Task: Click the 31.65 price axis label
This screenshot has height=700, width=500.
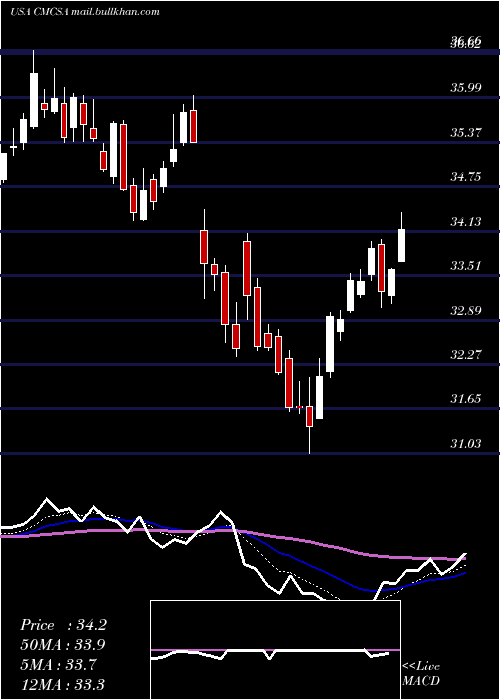Action: [466, 399]
